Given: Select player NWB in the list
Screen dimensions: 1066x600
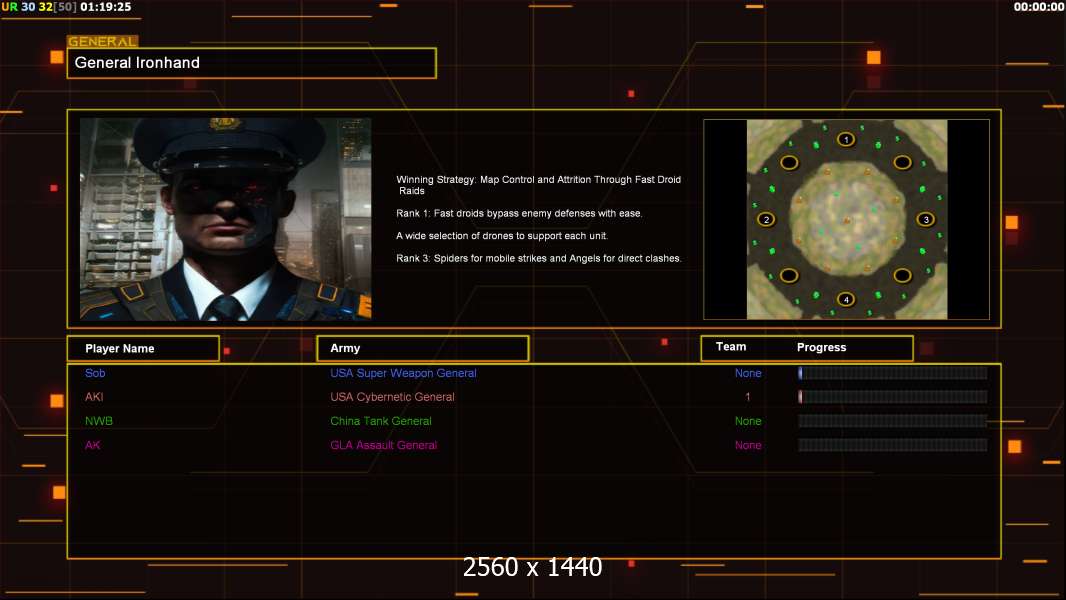Looking at the screenshot, I should [99, 421].
